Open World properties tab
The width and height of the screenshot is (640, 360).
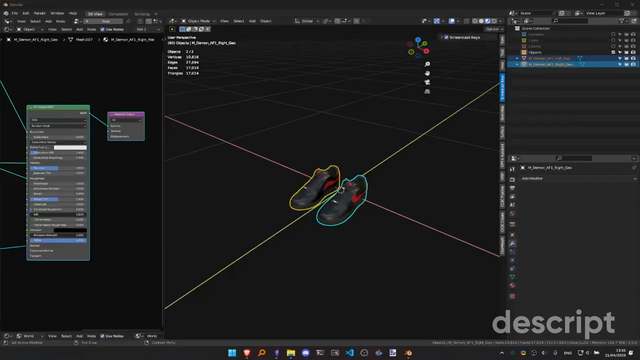tap(512, 213)
